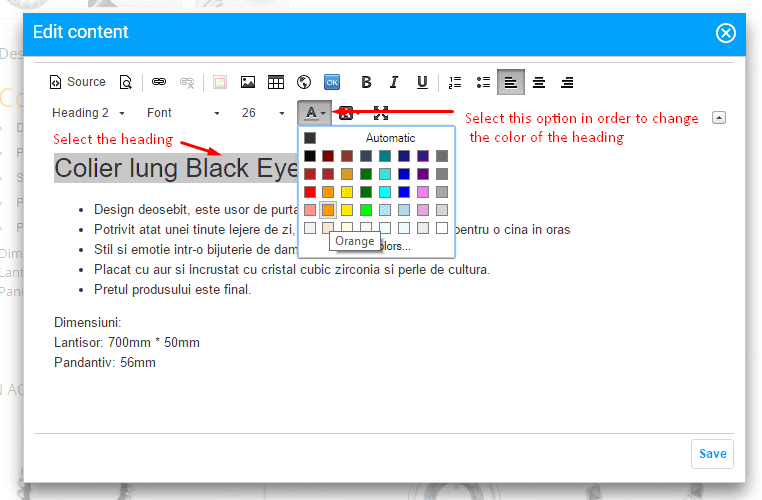
Task: Toggle italic formatting
Action: click(394, 82)
